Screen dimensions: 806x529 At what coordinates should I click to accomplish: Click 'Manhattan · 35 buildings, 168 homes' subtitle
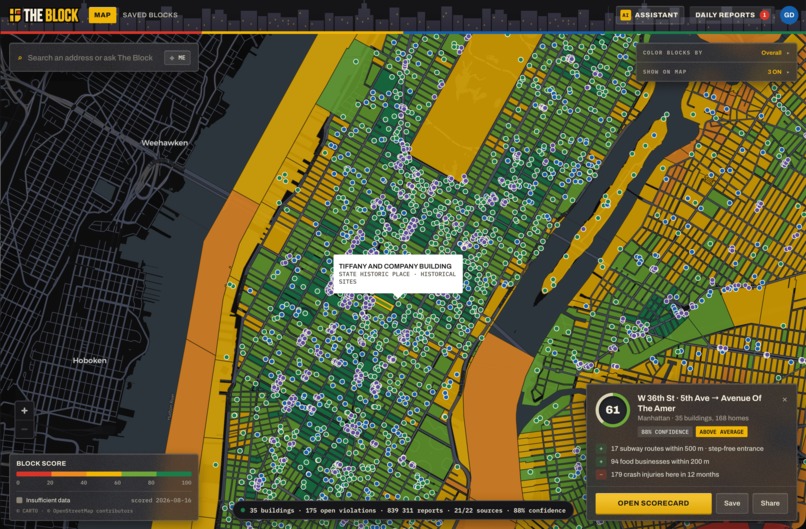pyautogui.click(x=693, y=418)
